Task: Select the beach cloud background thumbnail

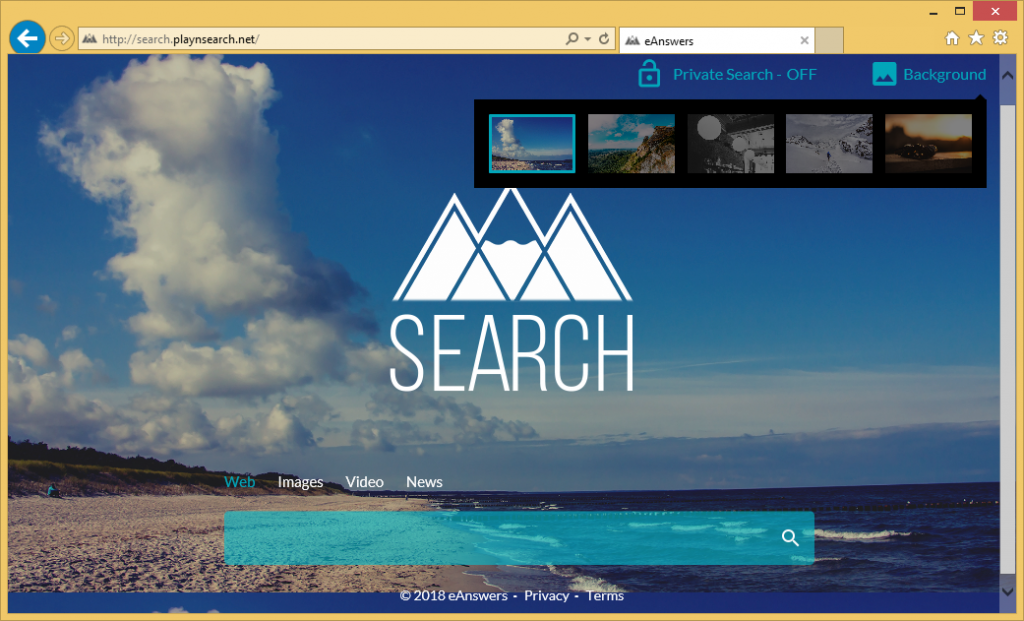Action: pyautogui.click(x=532, y=144)
